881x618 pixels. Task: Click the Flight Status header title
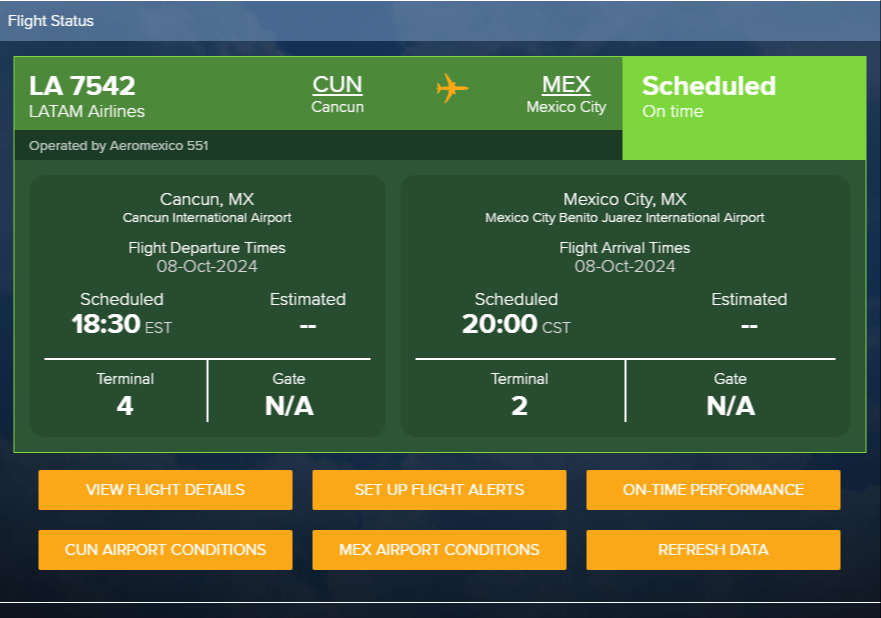51,21
